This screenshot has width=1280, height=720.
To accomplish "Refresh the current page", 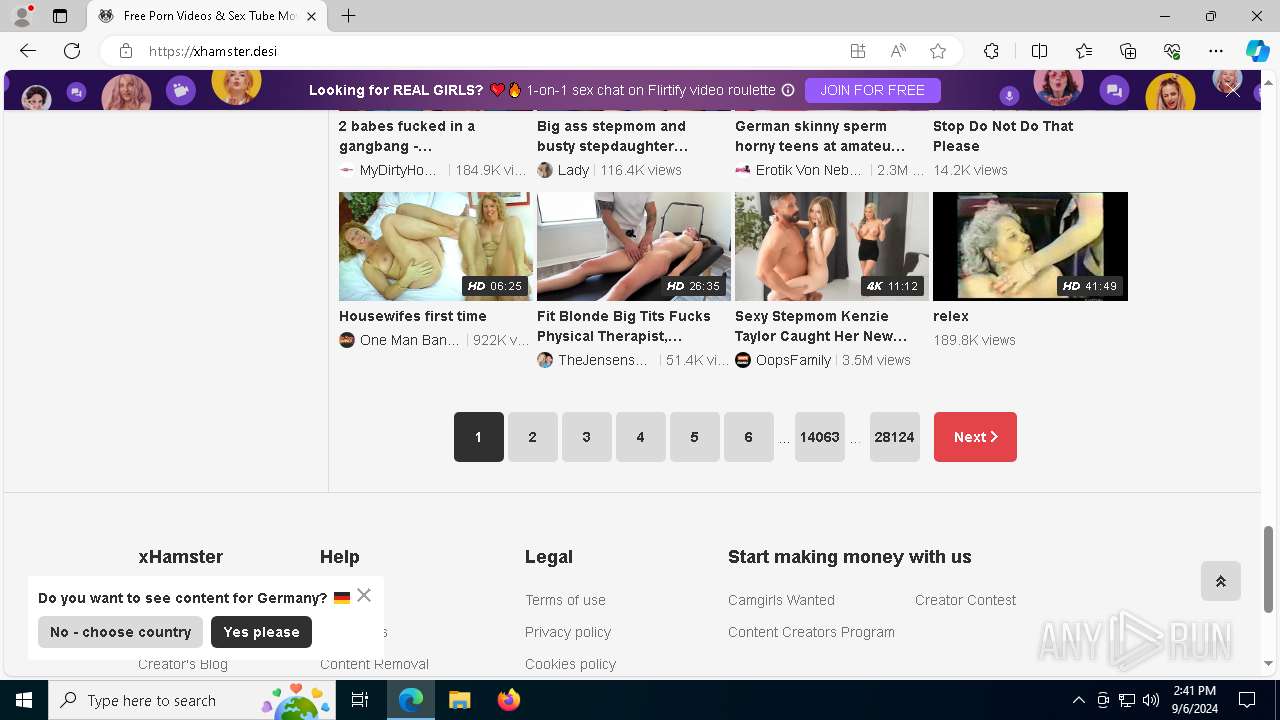I will coord(72,51).
